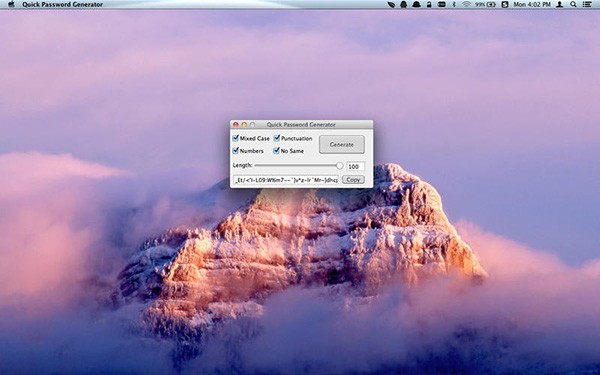Click the Bluetooth menu bar icon

click(x=454, y=5)
